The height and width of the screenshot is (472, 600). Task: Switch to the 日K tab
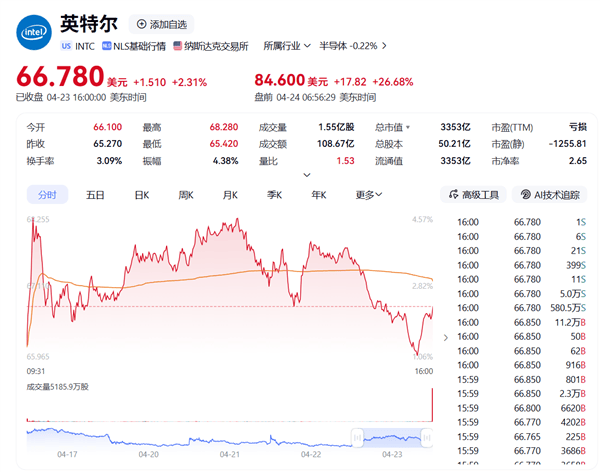[x=142, y=195]
